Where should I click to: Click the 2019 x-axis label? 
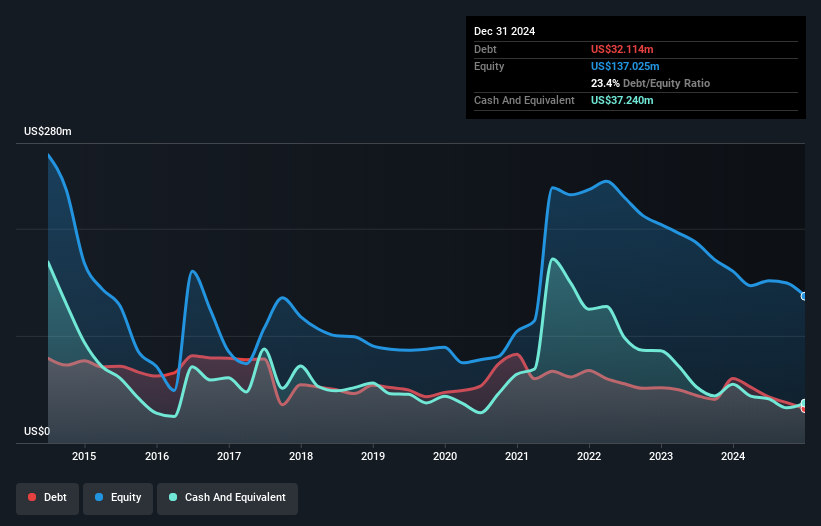(373, 456)
